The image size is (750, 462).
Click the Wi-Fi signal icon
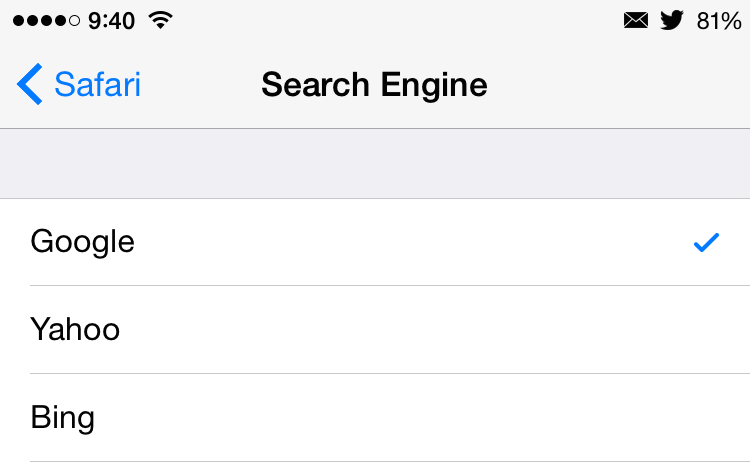158,20
